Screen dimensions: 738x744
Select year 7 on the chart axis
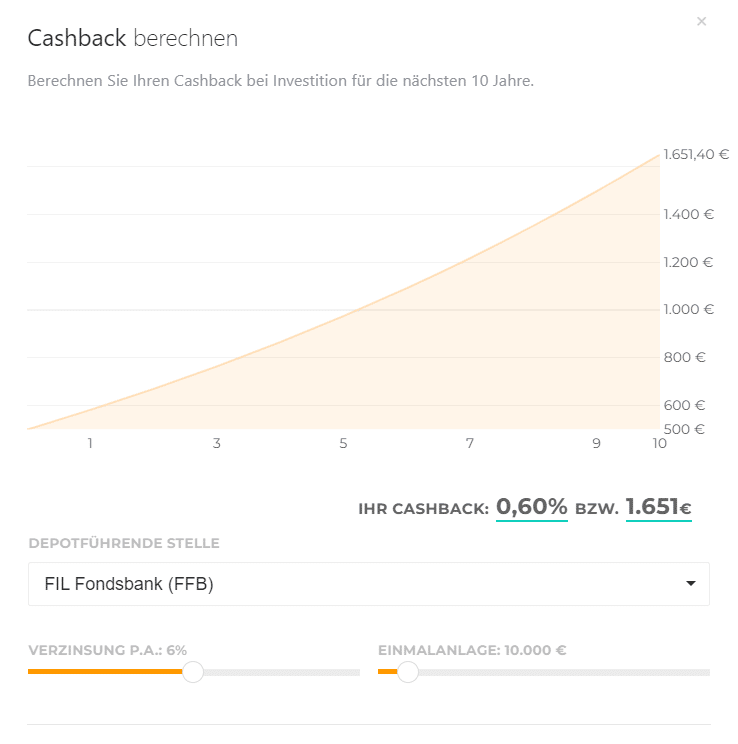(470, 443)
